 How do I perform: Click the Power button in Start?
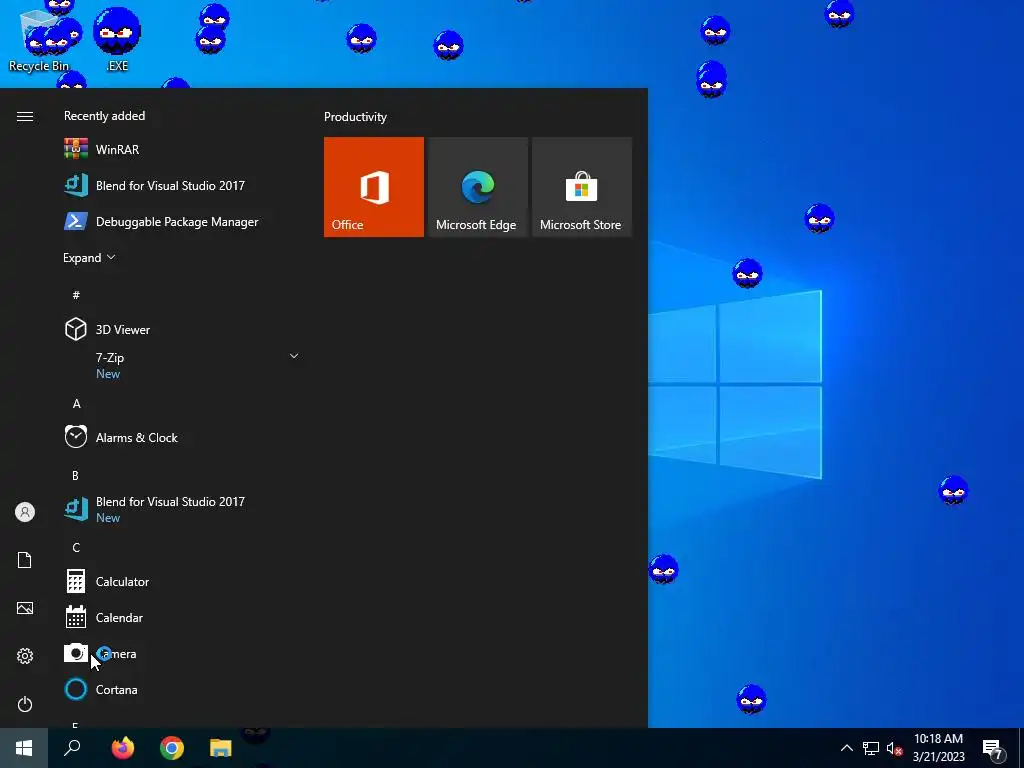25,704
